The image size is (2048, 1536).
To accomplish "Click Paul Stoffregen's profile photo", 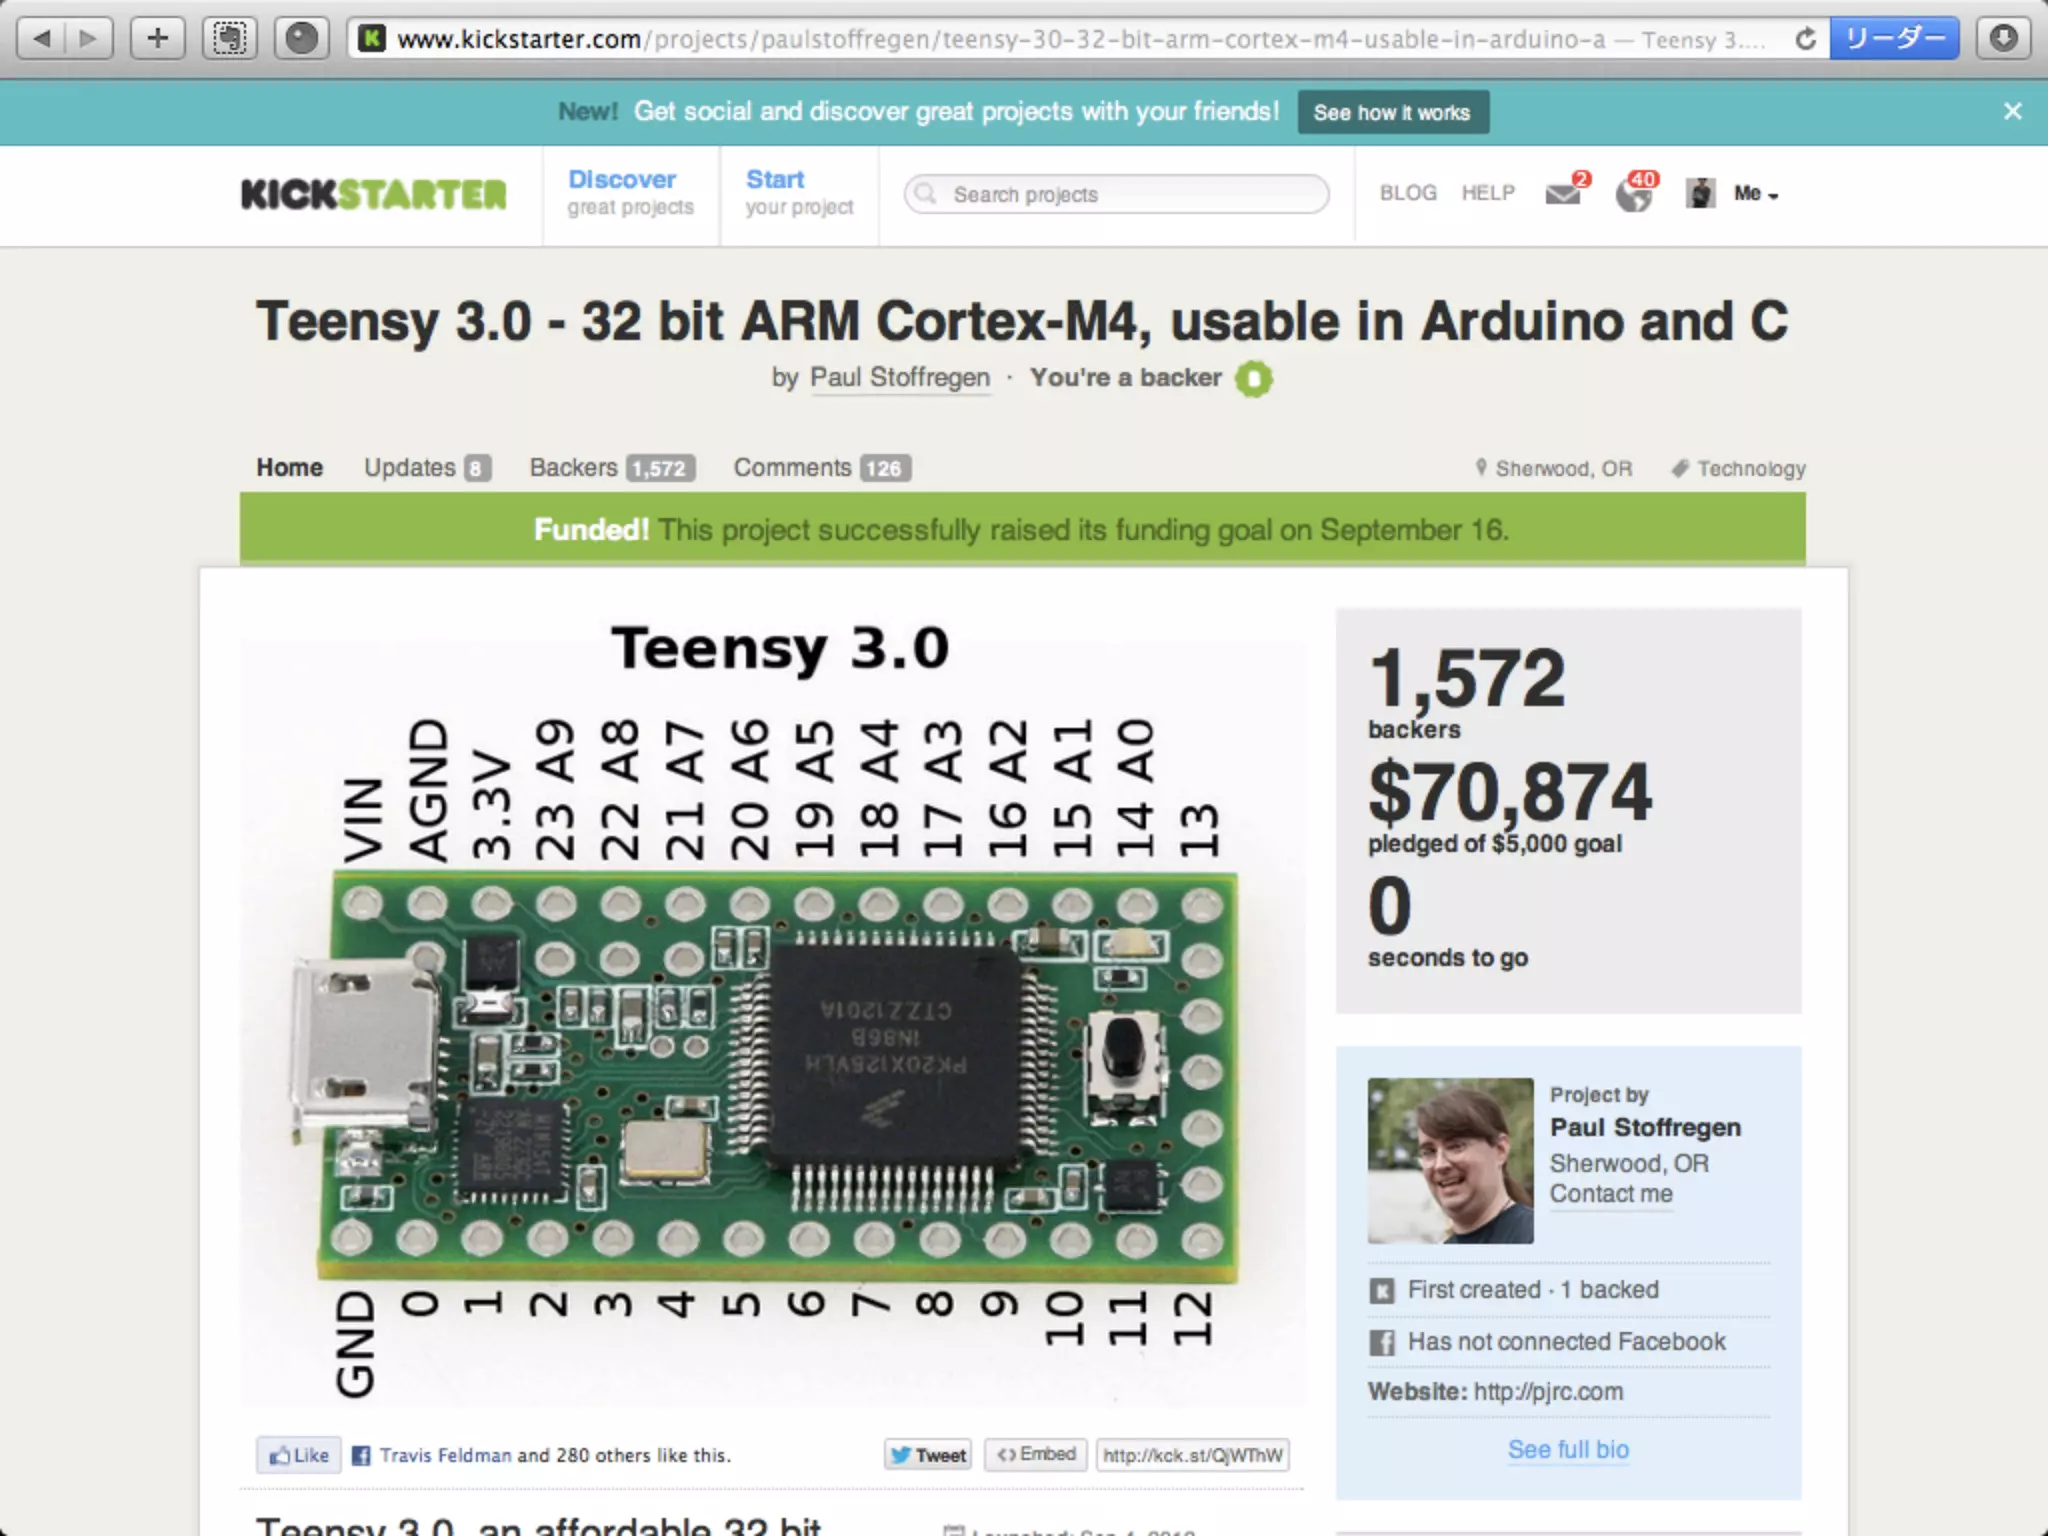I will 1450,1160.
